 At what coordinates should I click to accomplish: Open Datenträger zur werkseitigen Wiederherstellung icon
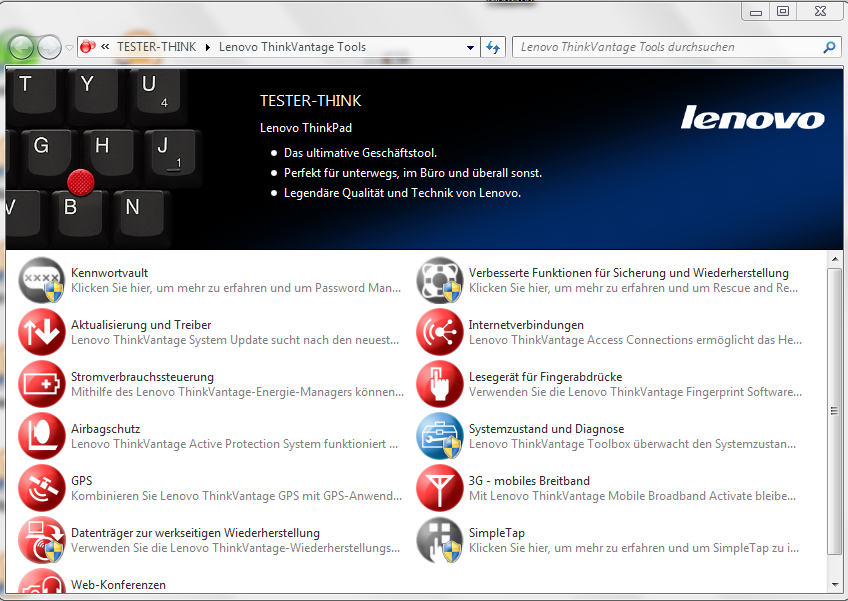(x=42, y=540)
